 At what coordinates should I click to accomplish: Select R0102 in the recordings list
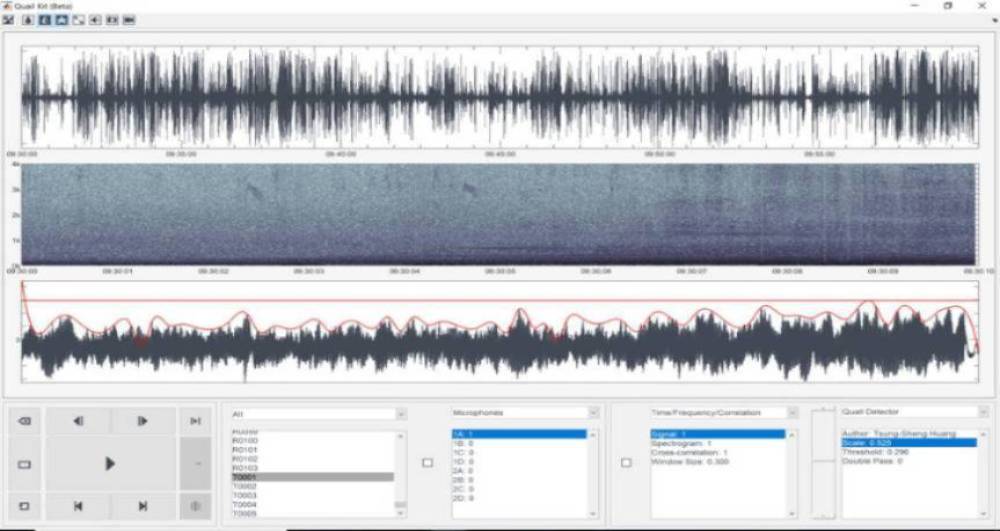[x=312, y=458]
